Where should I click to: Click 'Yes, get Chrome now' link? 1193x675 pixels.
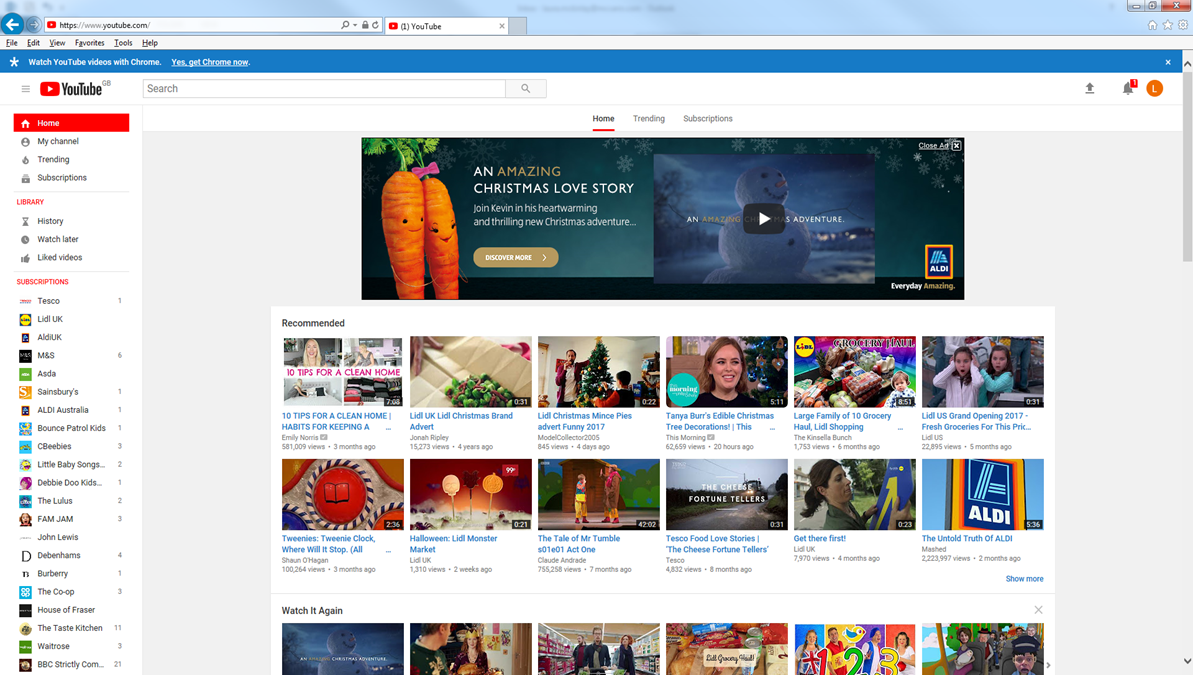pyautogui.click(x=211, y=62)
